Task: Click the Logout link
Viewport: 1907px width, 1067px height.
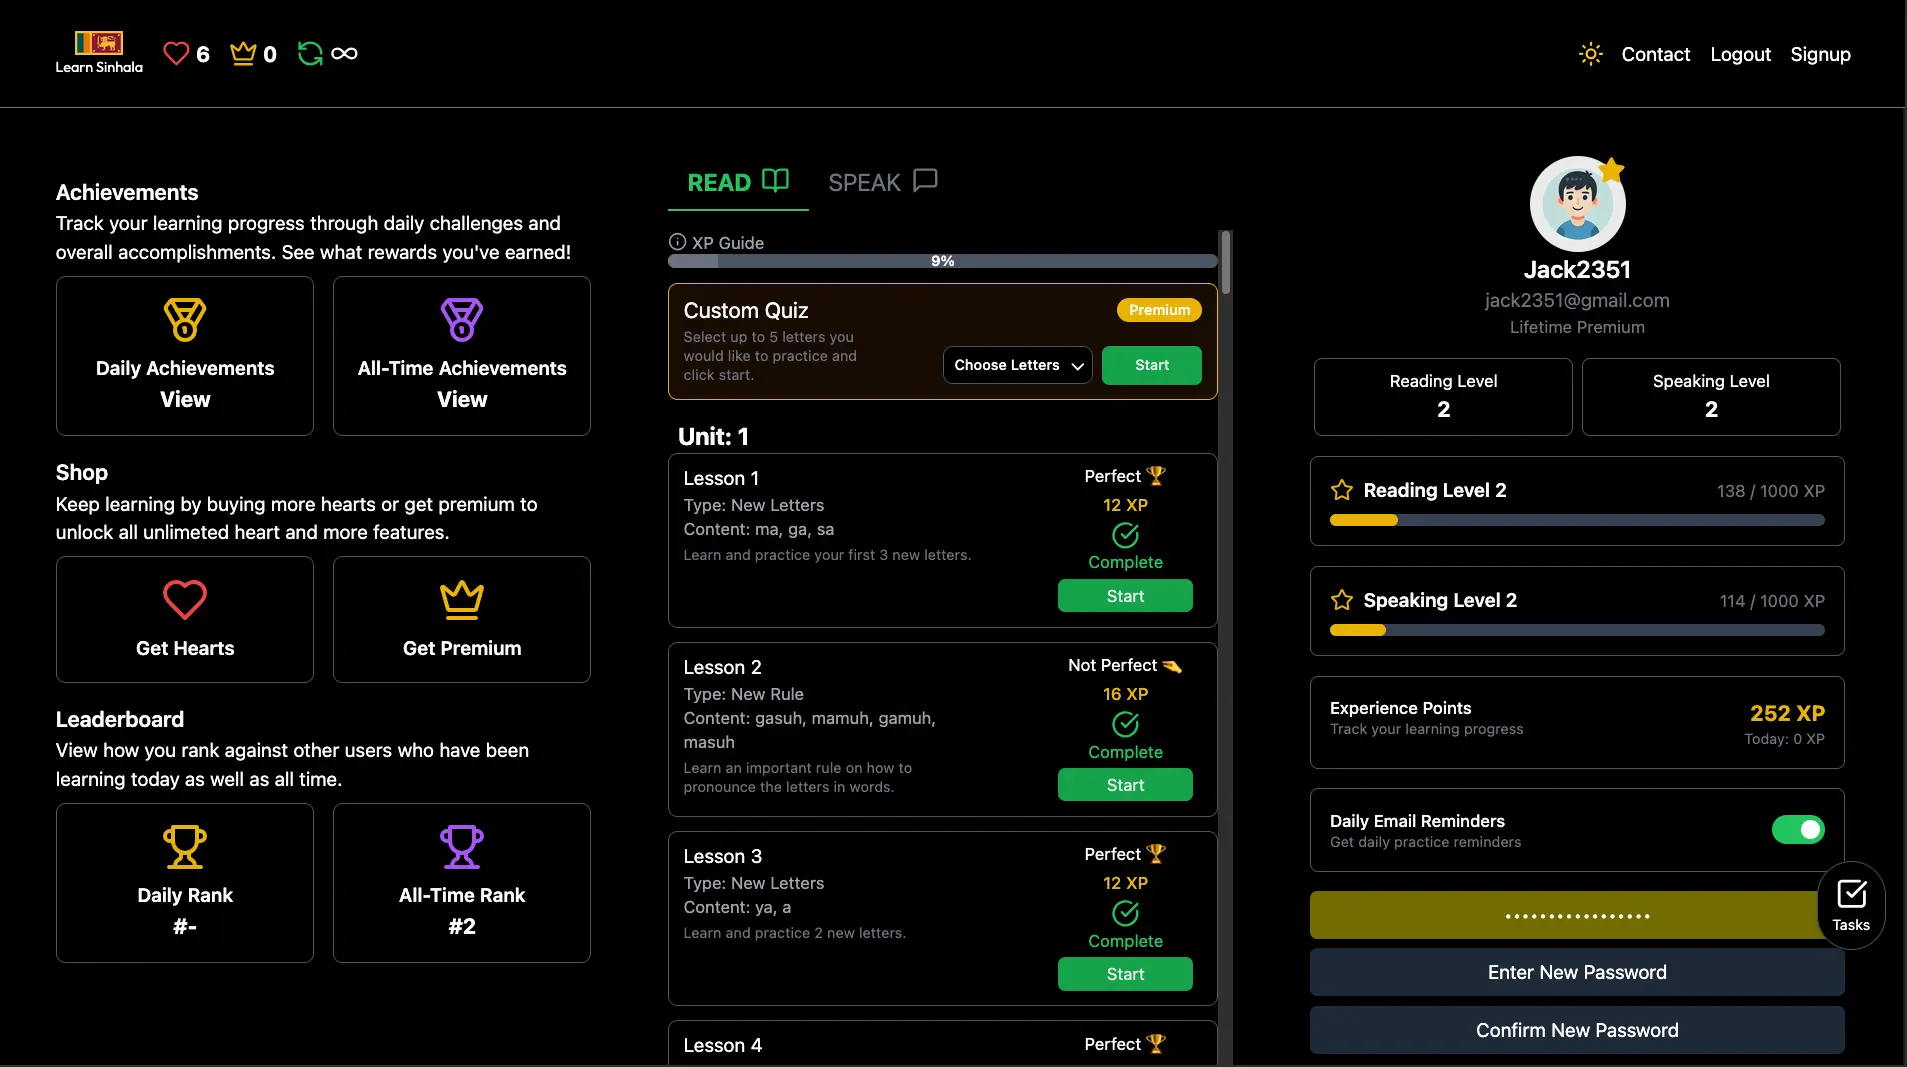Action: coord(1740,54)
